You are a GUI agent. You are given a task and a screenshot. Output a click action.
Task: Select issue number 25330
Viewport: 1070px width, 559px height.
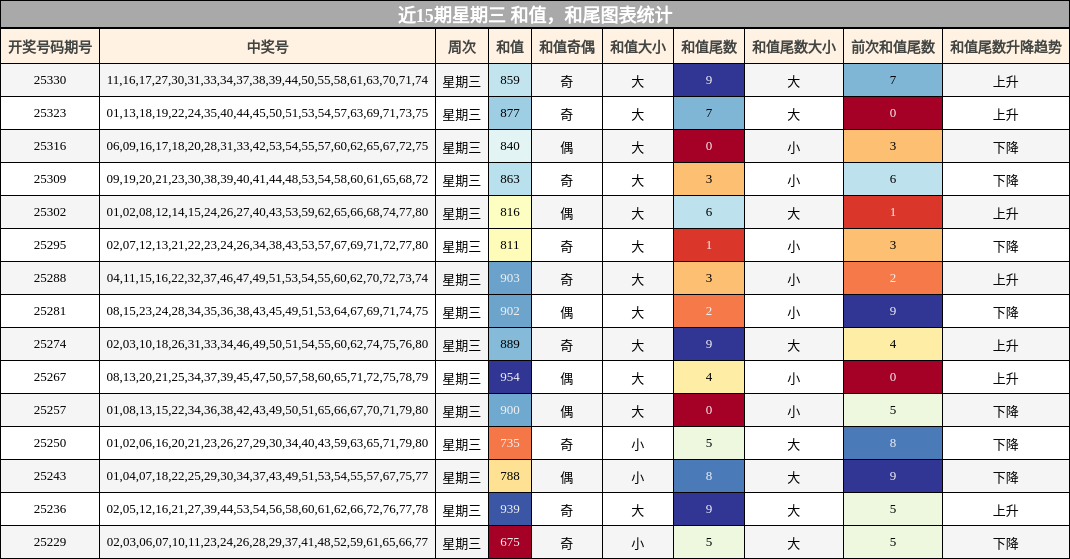(x=50, y=80)
